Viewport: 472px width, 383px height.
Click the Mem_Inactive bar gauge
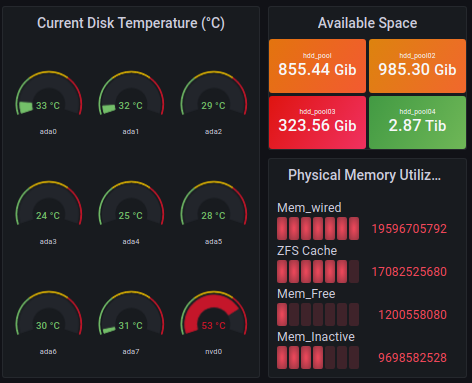318,358
